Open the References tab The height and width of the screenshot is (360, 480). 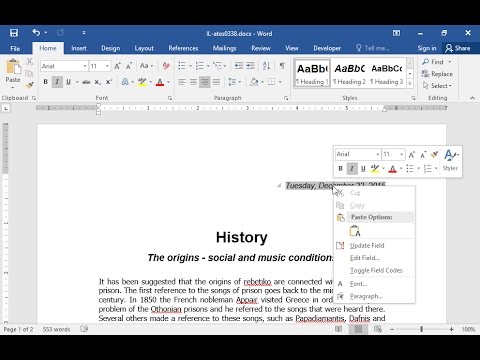[183, 48]
